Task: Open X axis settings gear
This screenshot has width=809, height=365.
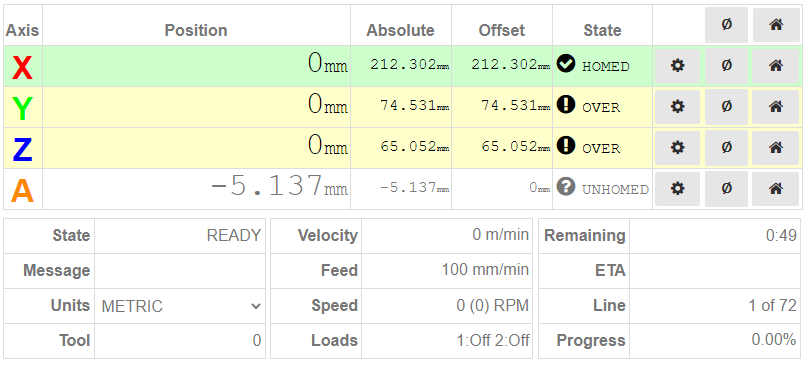Action: pyautogui.click(x=677, y=66)
